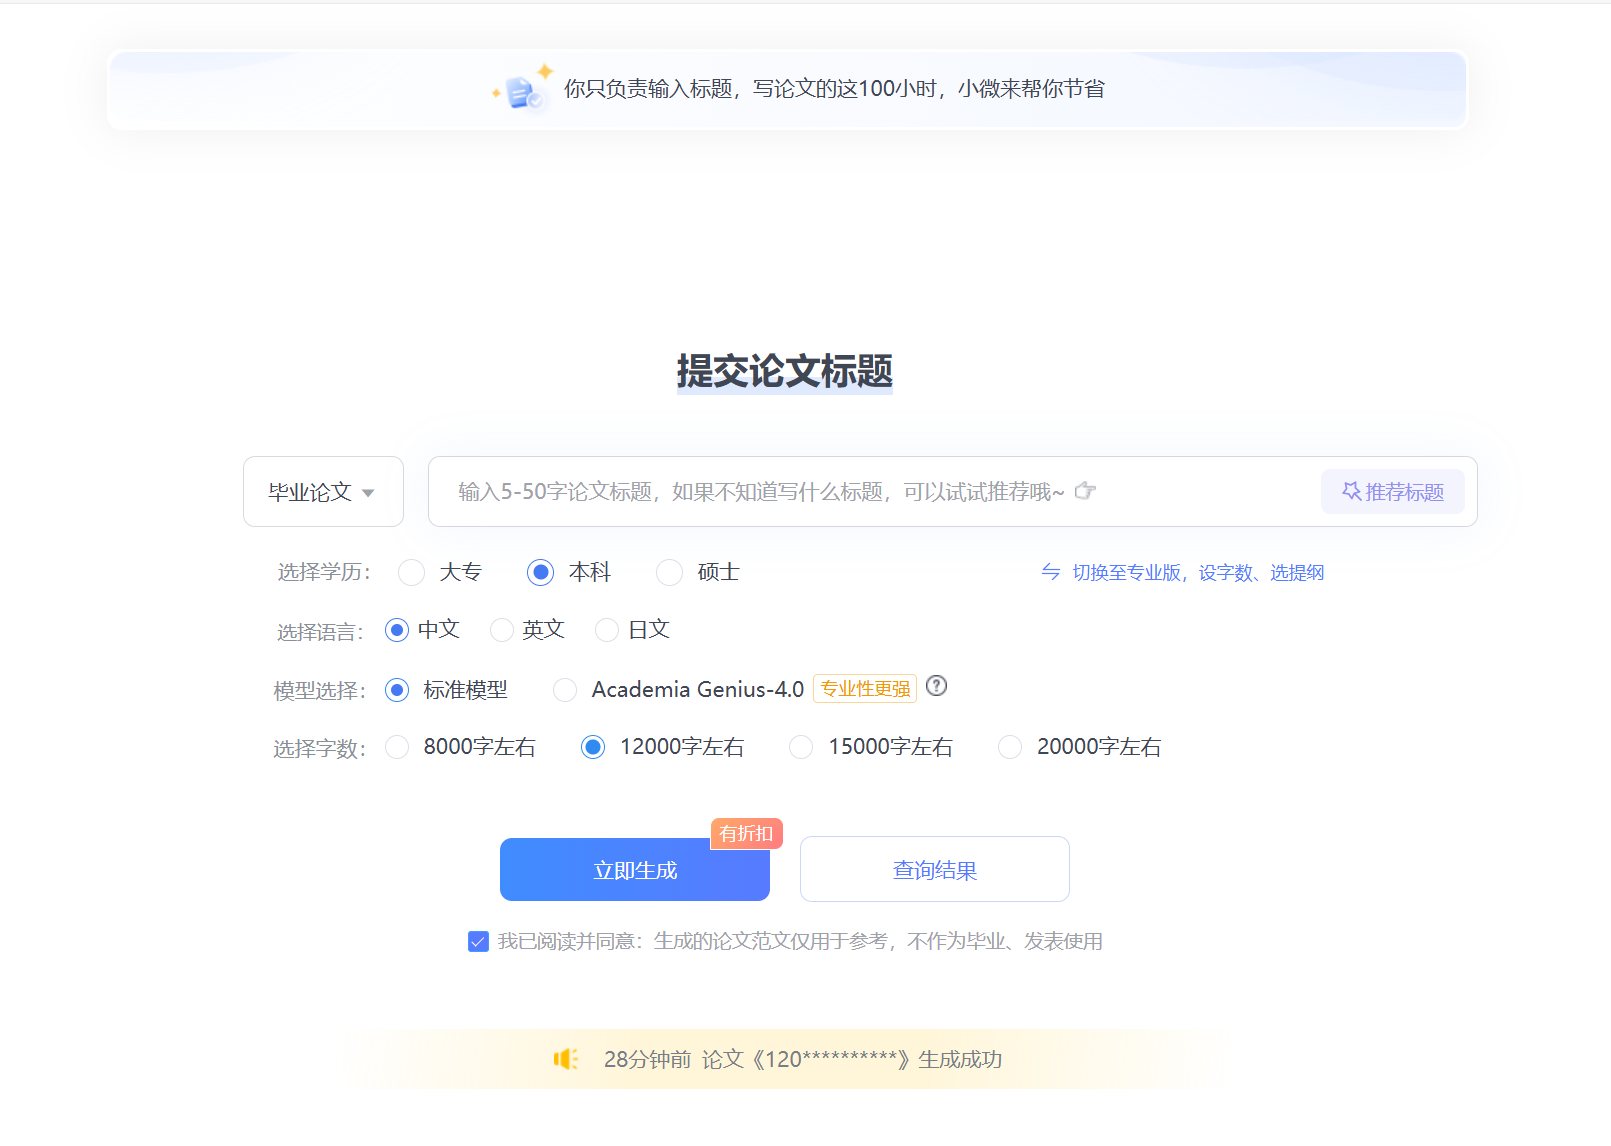1611x1146 pixels.
Task: Select 20000字左右 word count
Action: pos(1009,747)
